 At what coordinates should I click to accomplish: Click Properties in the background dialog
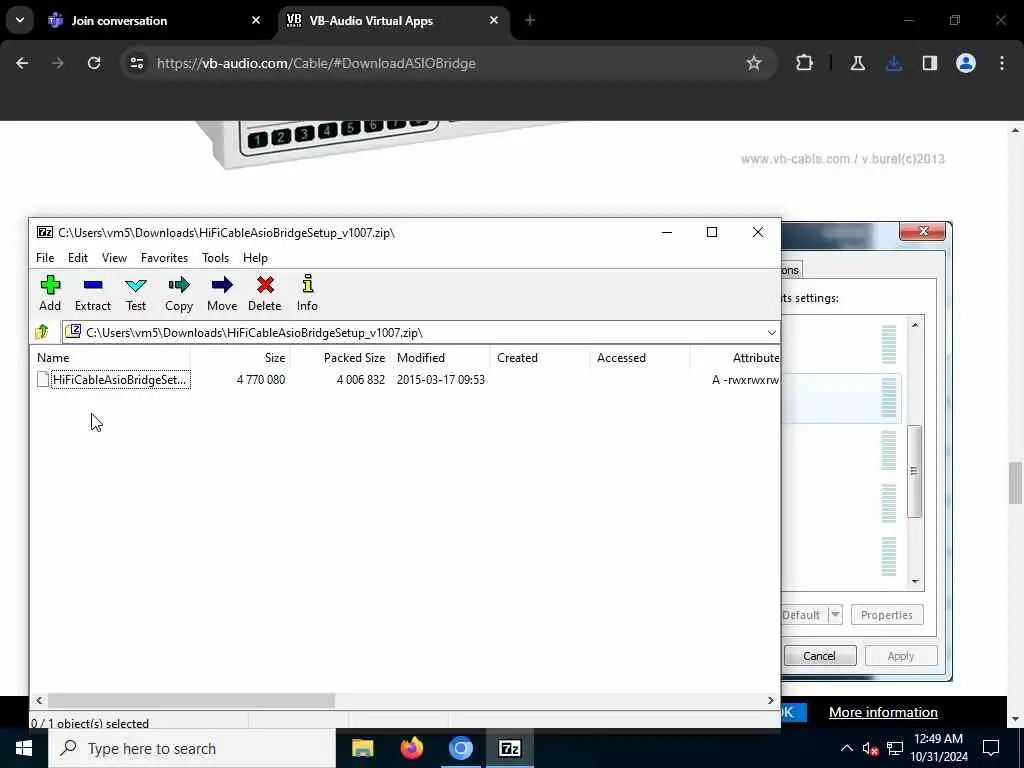[887, 615]
